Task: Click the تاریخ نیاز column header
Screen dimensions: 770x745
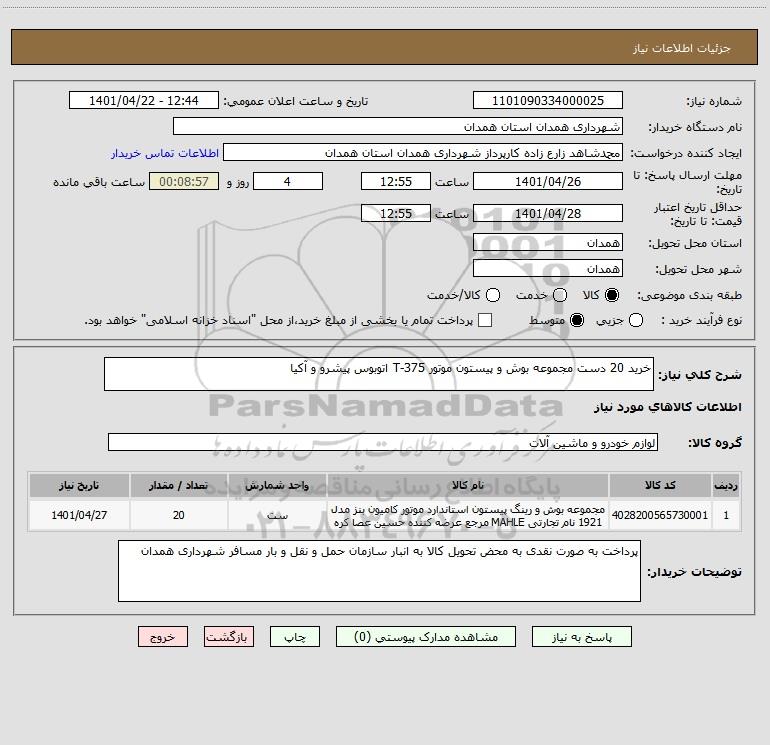Action: point(79,485)
